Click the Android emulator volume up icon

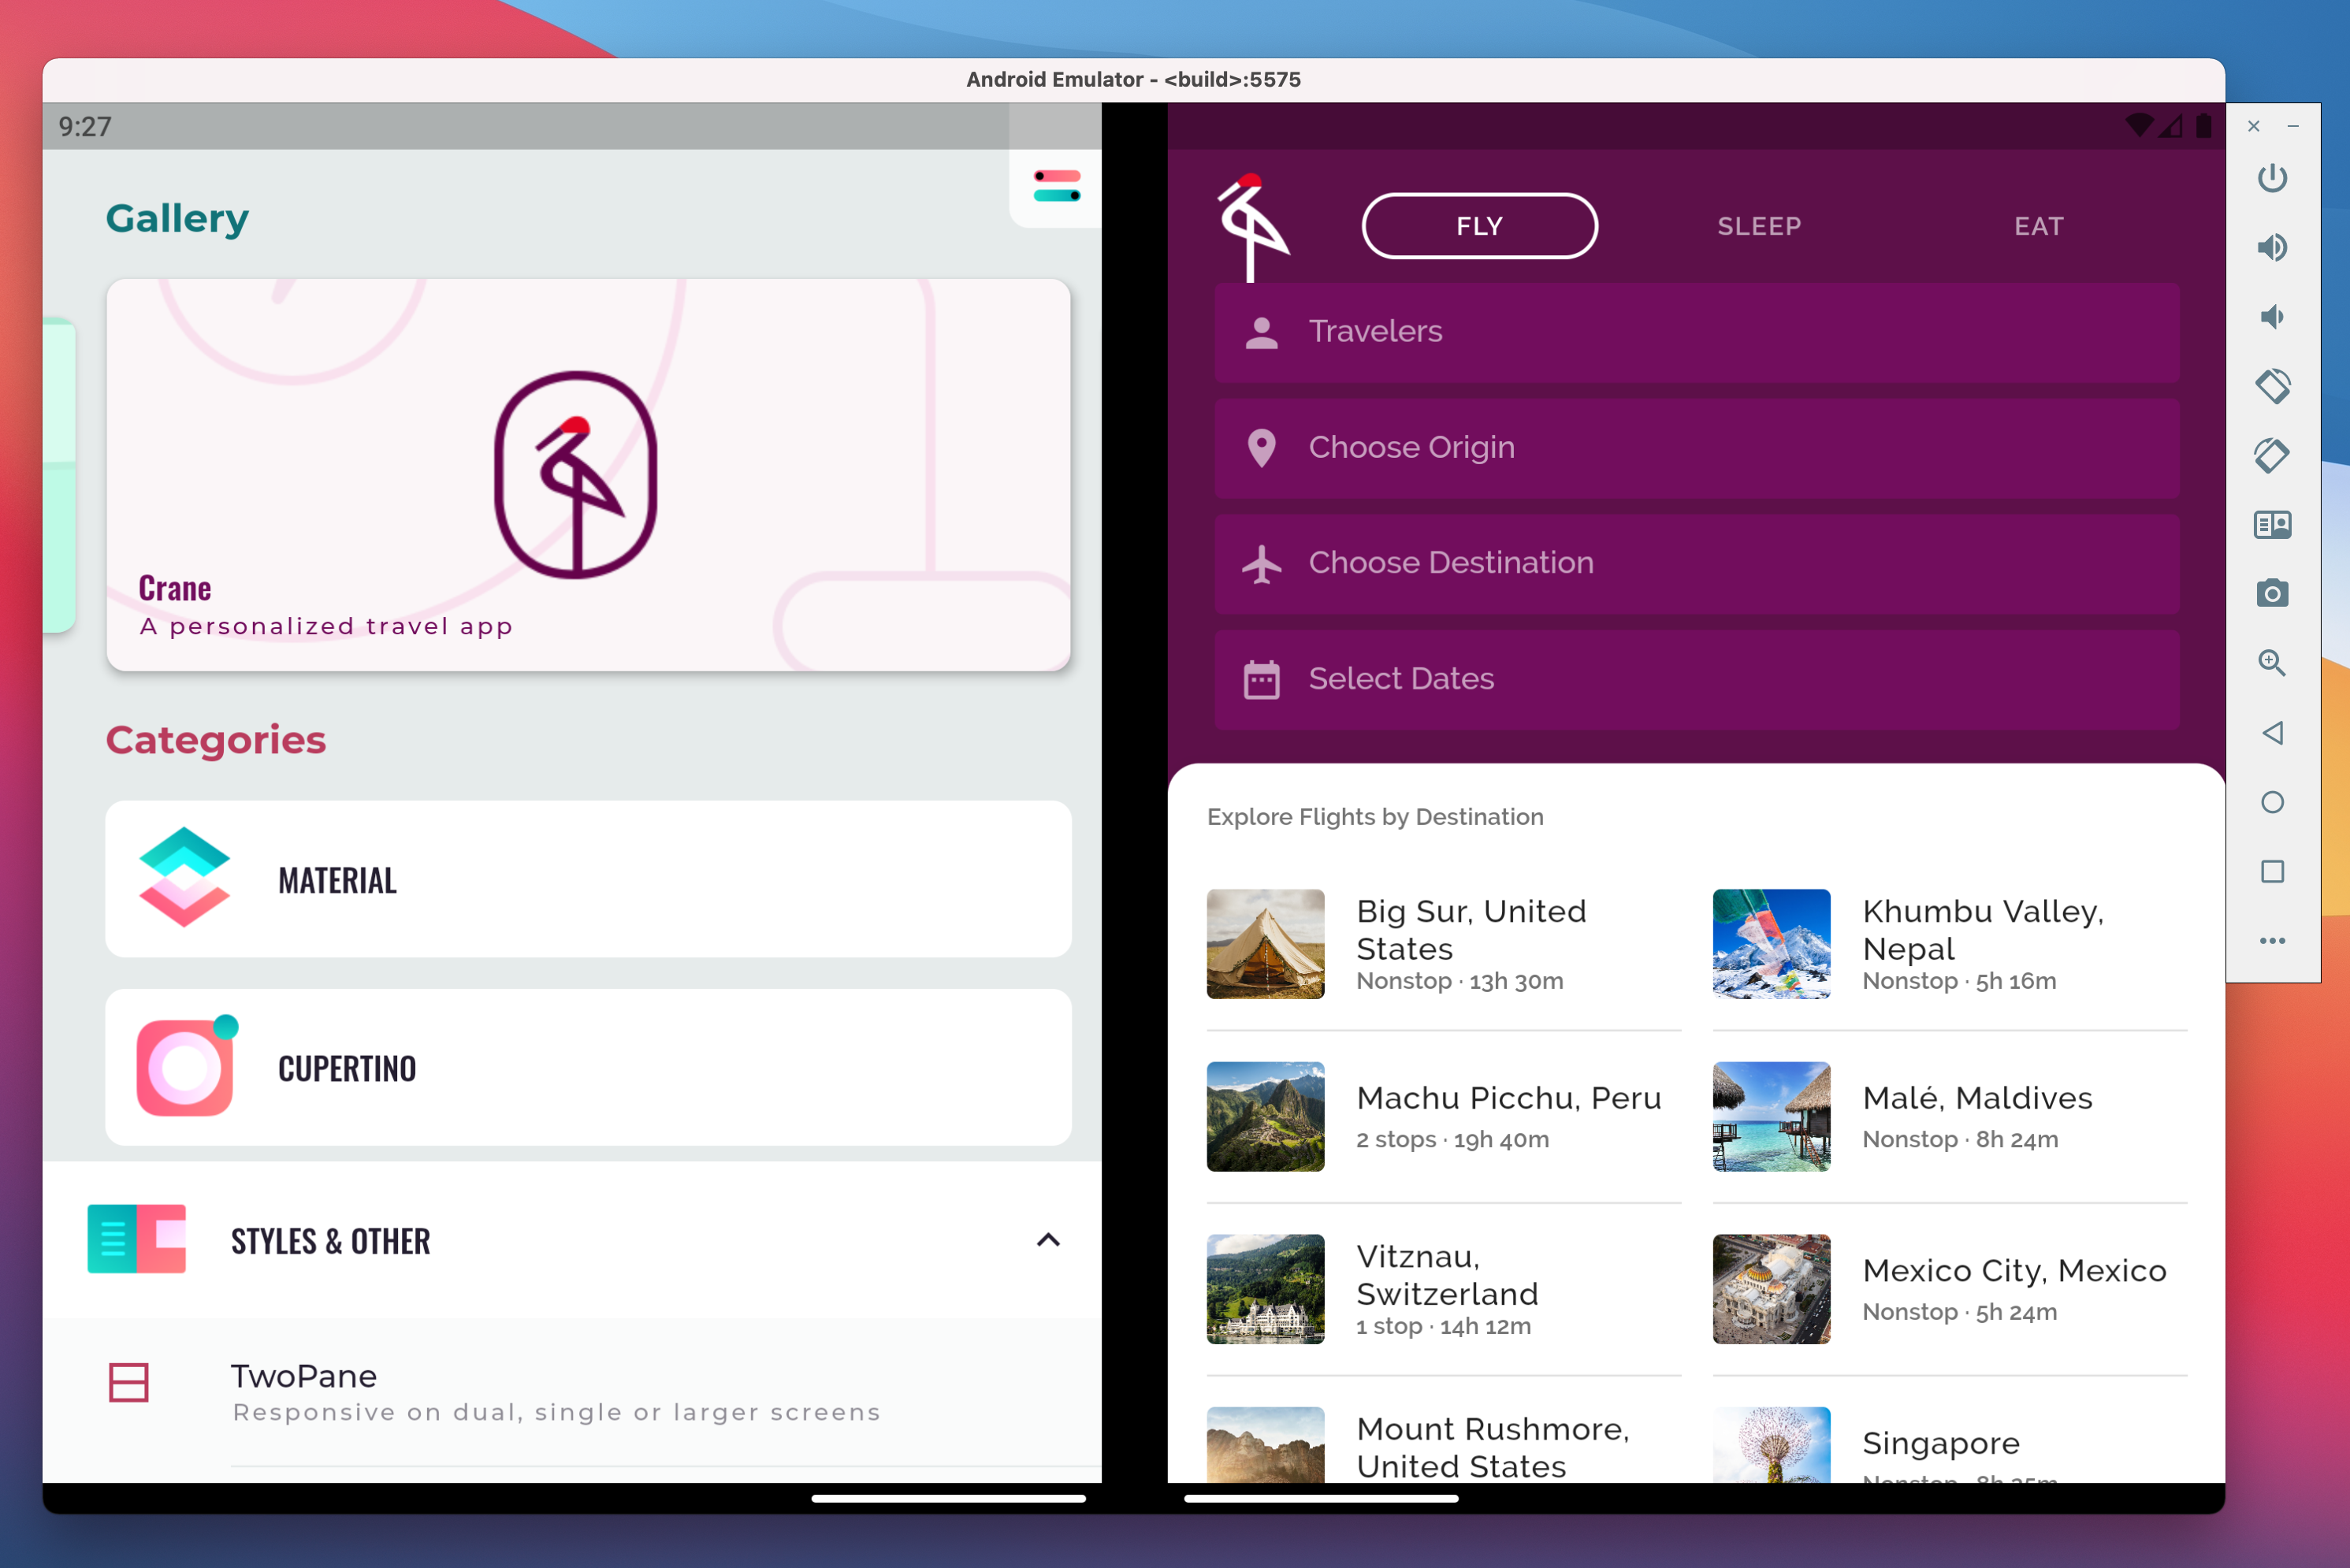[x=2270, y=245]
